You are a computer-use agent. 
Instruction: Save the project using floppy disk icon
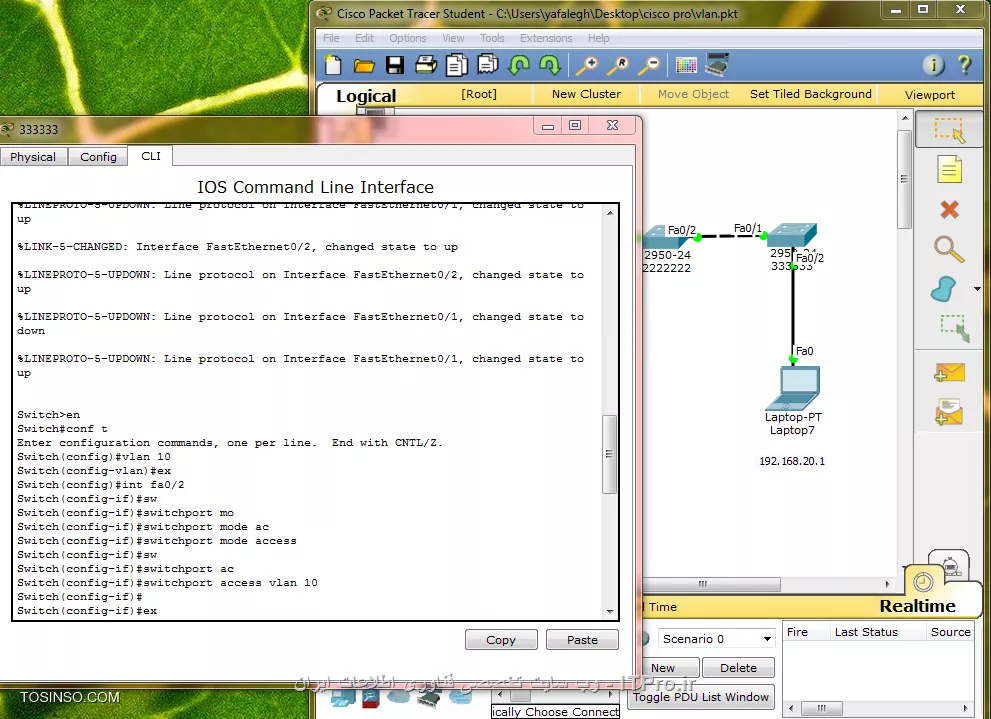pos(395,65)
